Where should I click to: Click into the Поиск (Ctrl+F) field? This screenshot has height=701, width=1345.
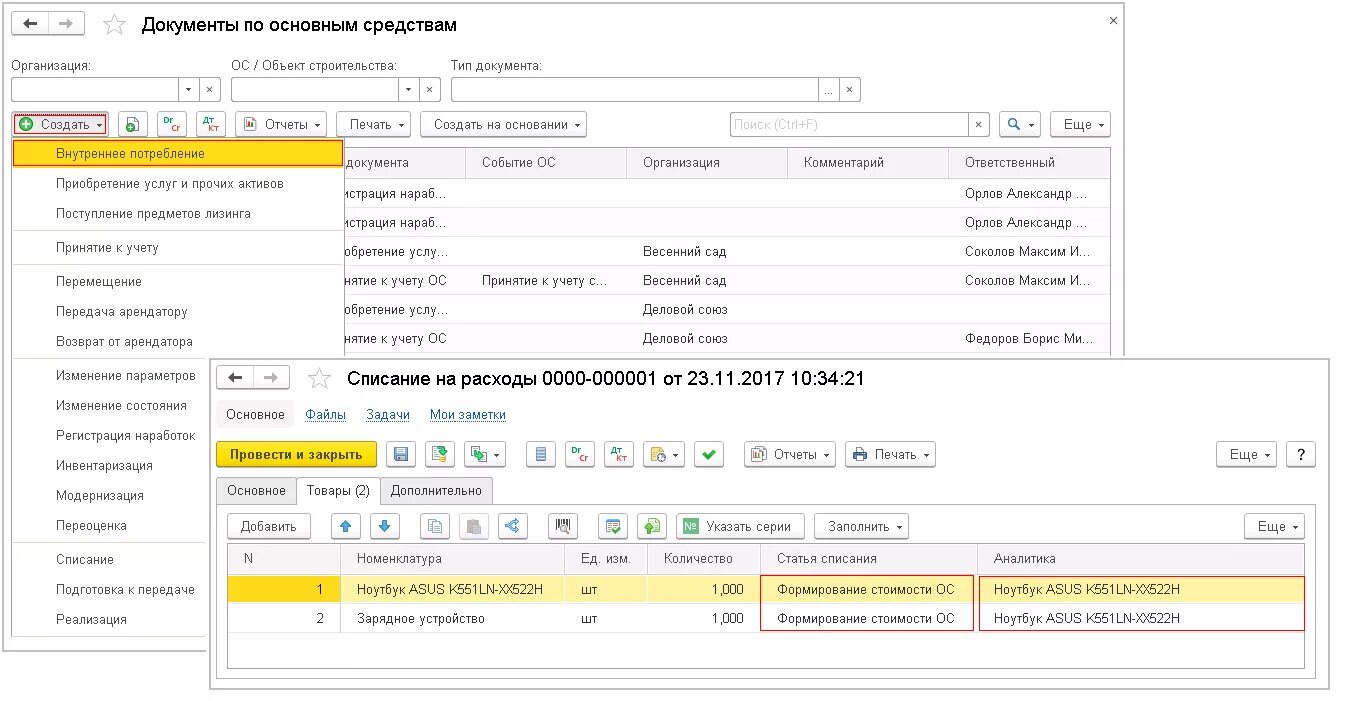[849, 125]
